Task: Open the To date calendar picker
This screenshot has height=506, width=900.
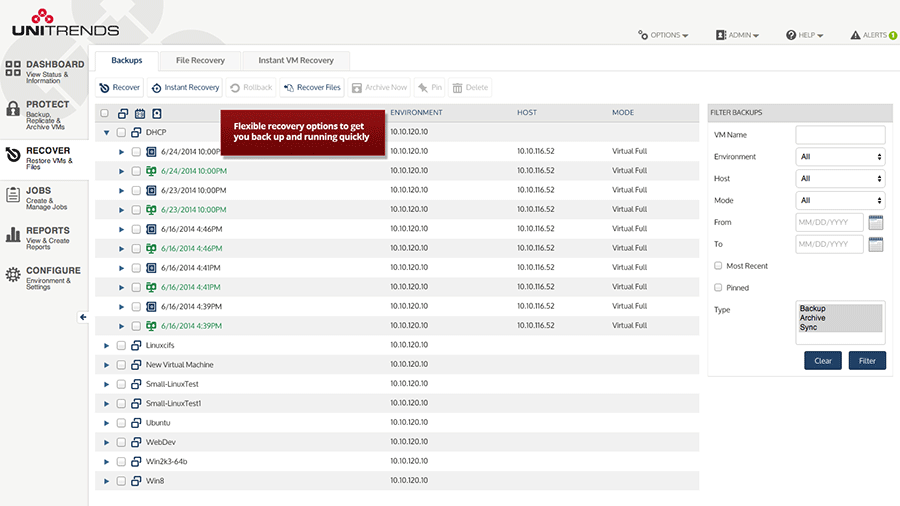Action: click(876, 244)
